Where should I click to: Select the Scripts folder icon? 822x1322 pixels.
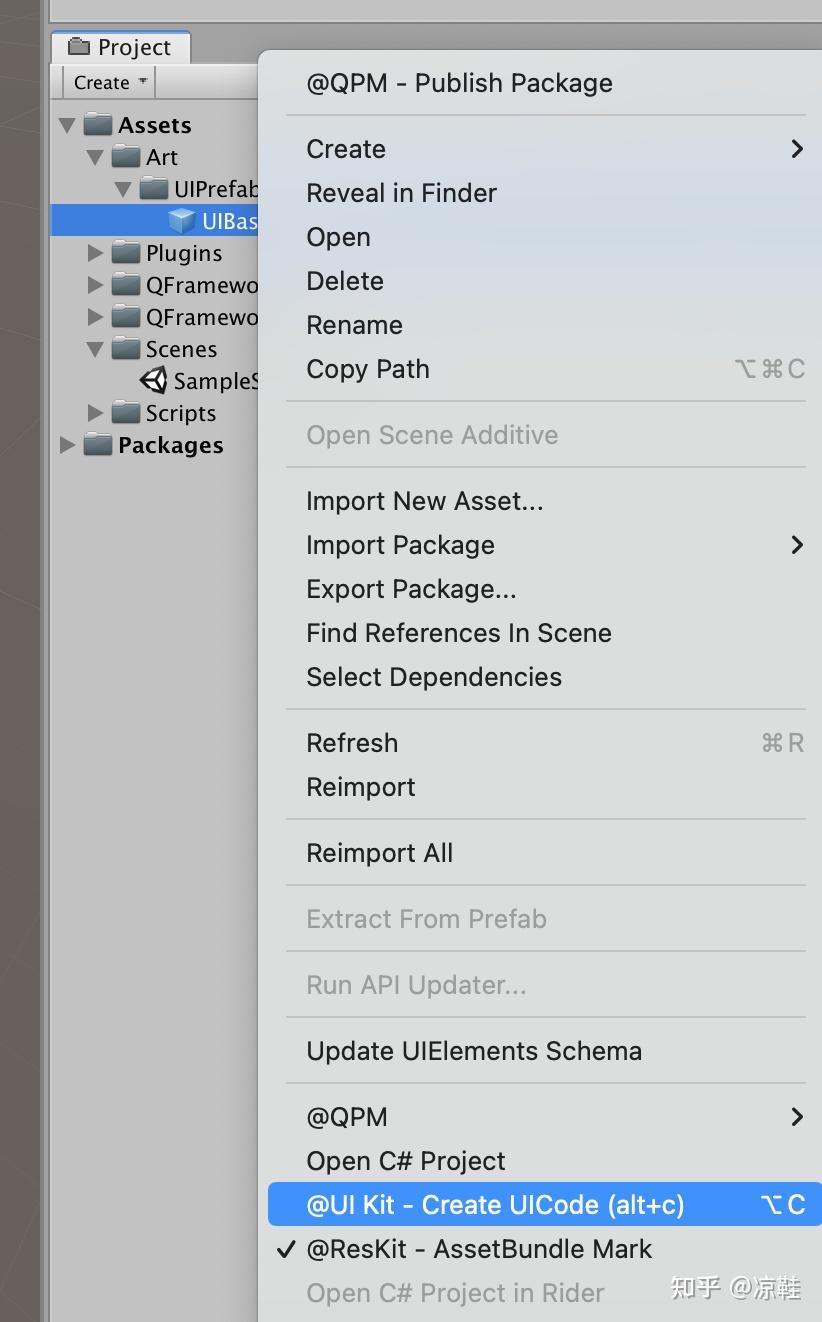click(127, 412)
